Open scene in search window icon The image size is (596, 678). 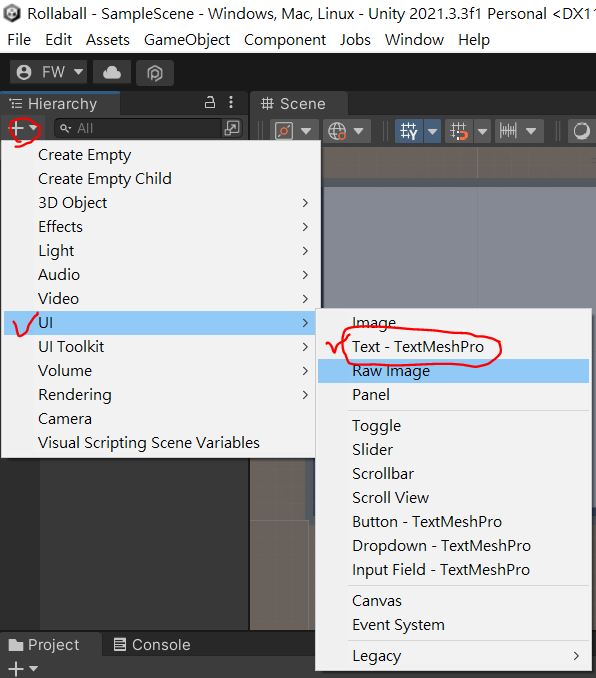pos(232,128)
